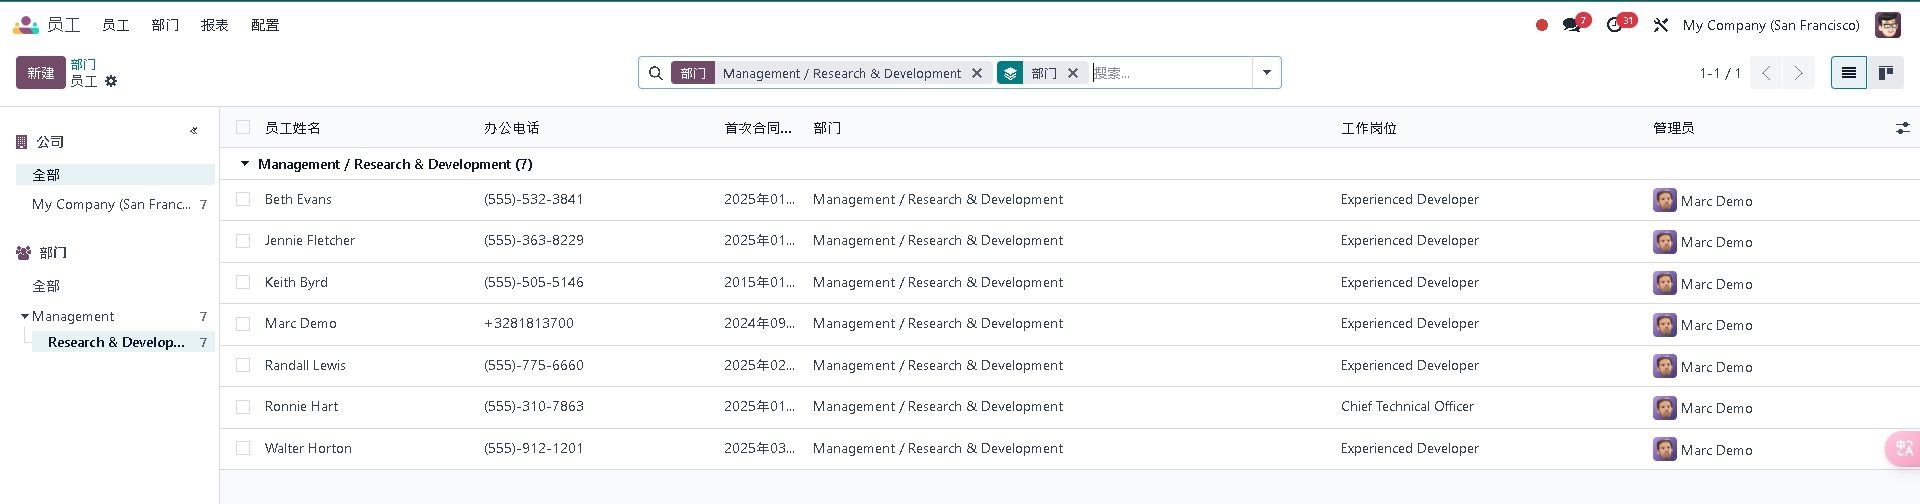Open column options adjust icon
The width and height of the screenshot is (1920, 504).
[1902, 128]
